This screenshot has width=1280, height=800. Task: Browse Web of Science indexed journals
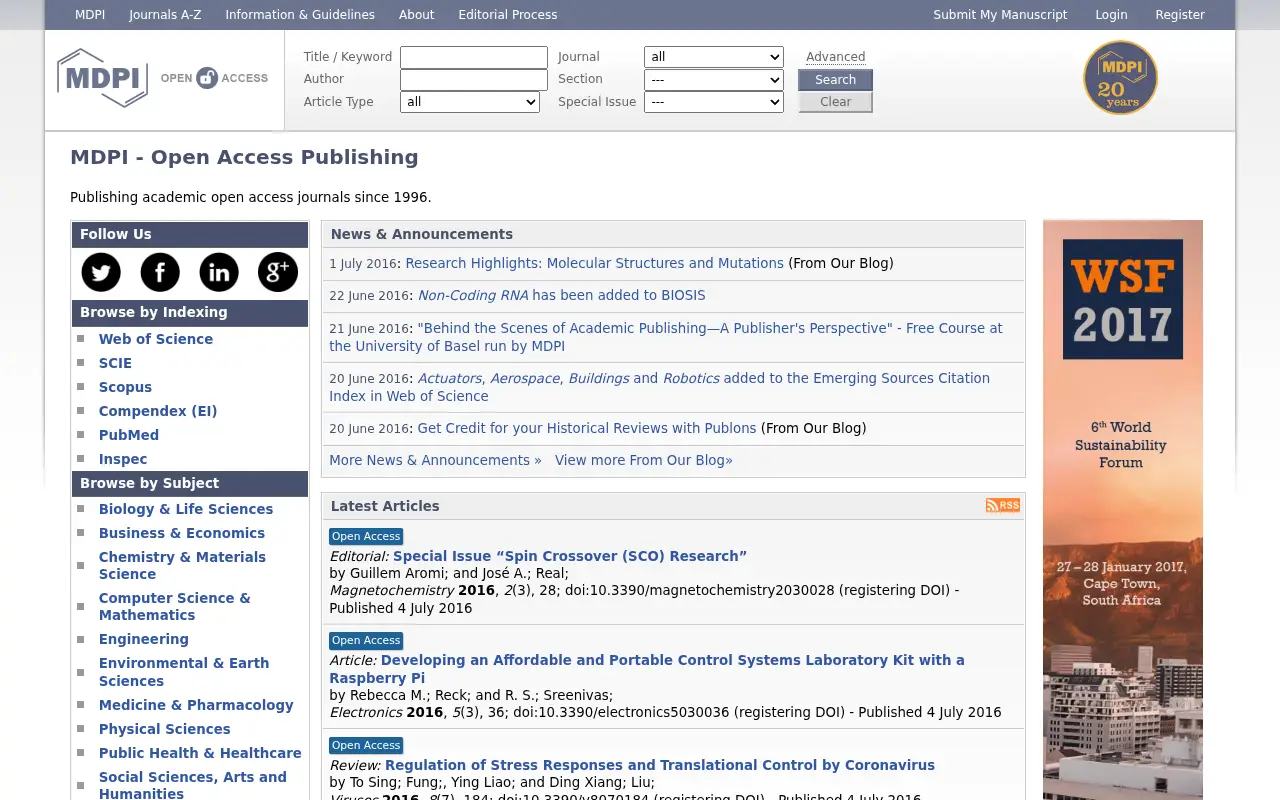pos(156,339)
